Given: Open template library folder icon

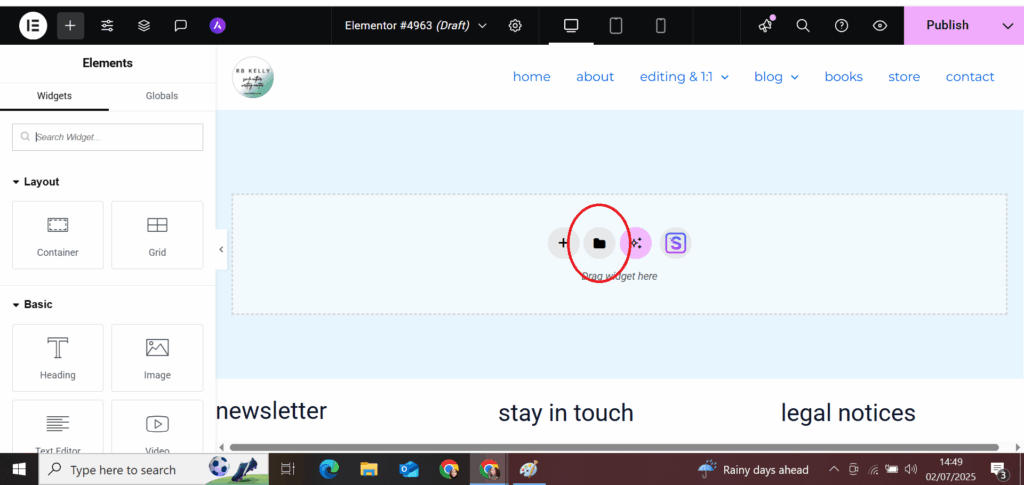Looking at the screenshot, I should (x=600, y=243).
